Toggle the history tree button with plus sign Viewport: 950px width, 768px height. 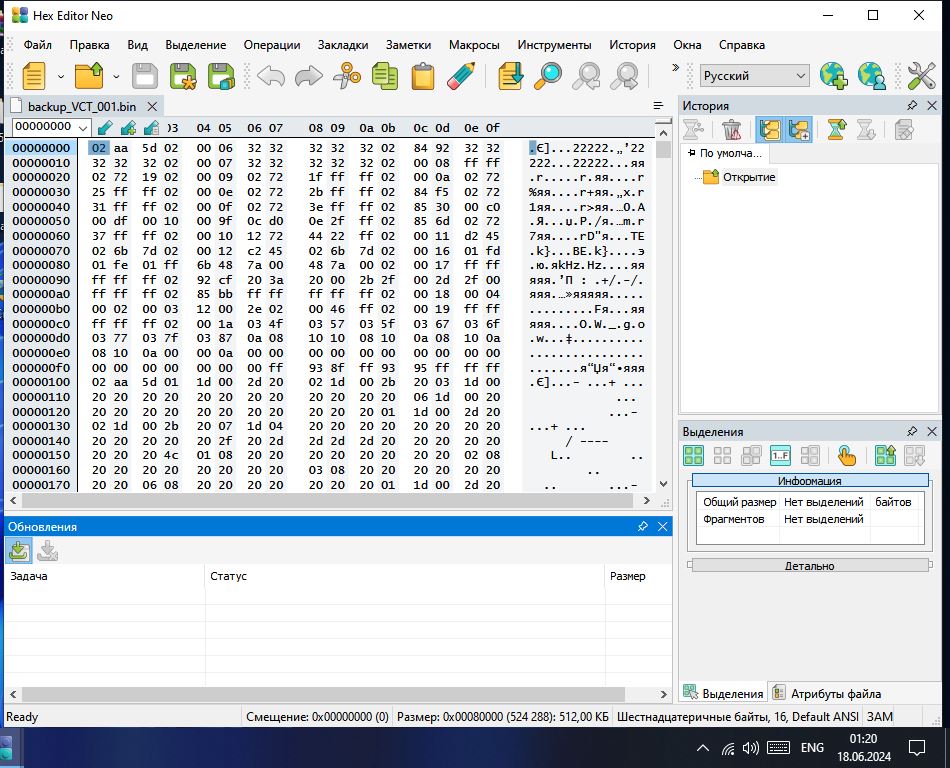[x=799, y=130]
